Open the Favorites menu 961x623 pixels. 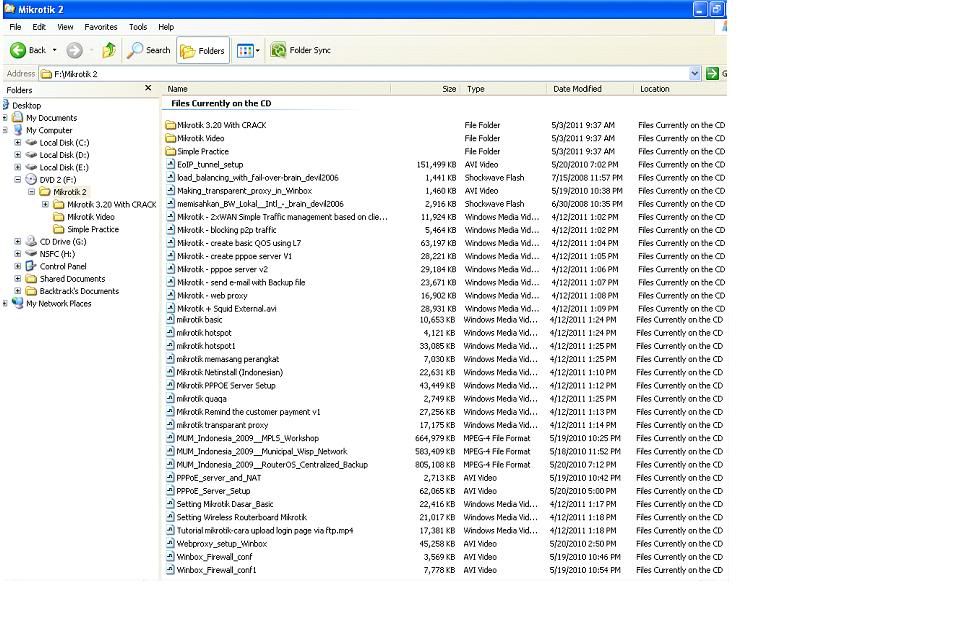[101, 27]
